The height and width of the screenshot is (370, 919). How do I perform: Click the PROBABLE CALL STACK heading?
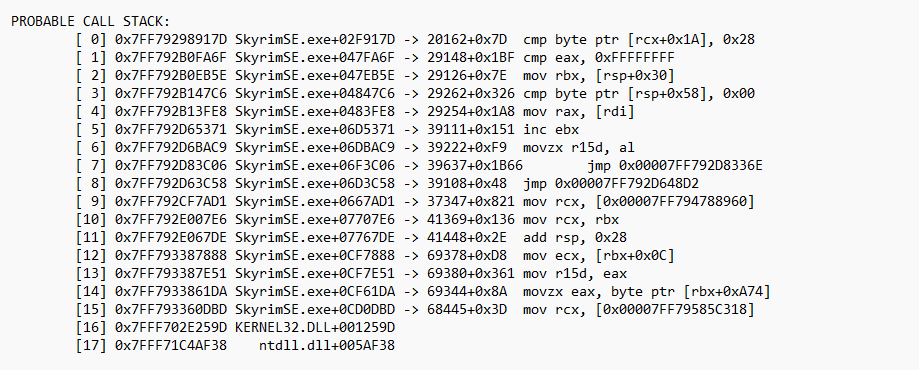pyautogui.click(x=90, y=22)
